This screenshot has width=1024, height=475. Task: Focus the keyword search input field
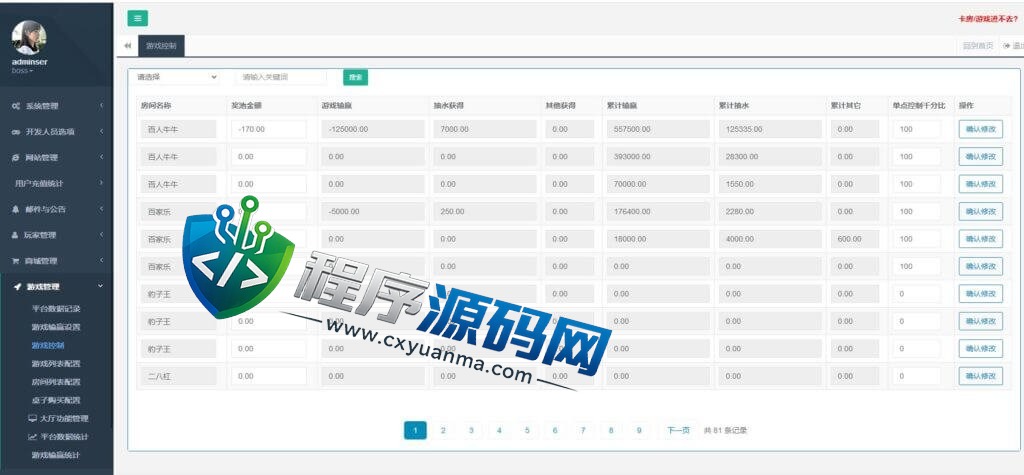[281, 77]
